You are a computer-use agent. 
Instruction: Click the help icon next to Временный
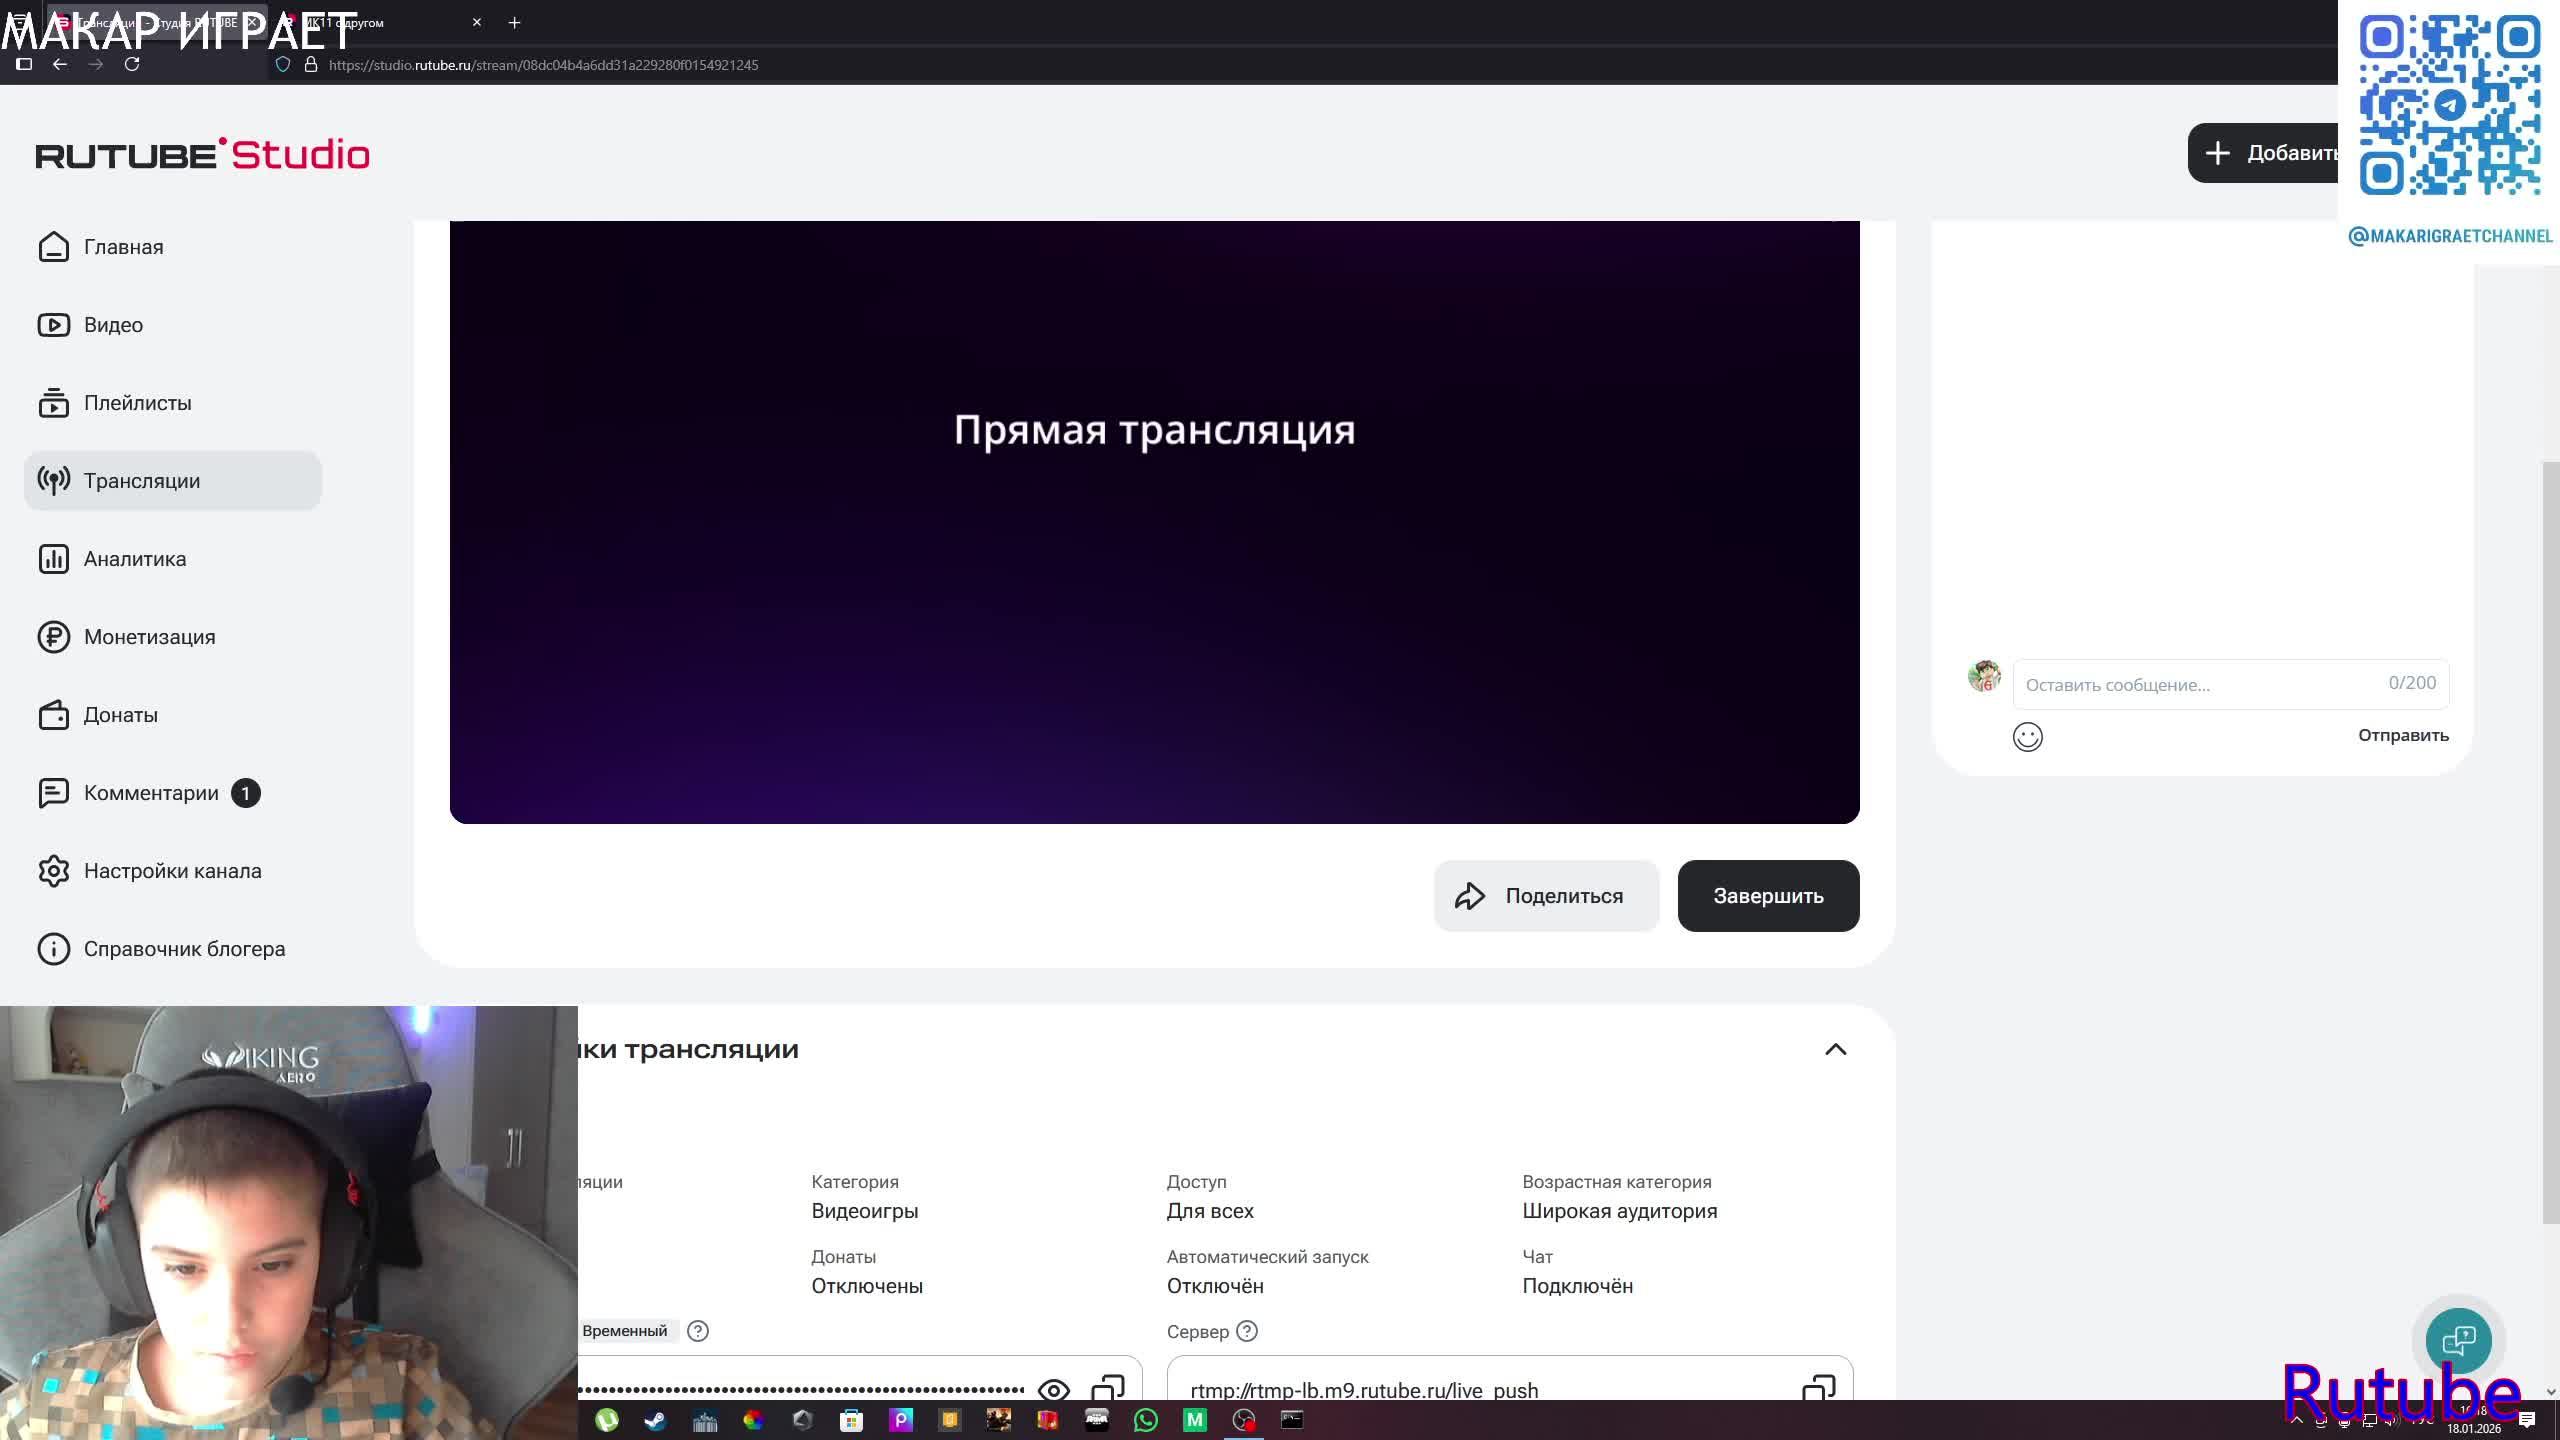coord(698,1331)
